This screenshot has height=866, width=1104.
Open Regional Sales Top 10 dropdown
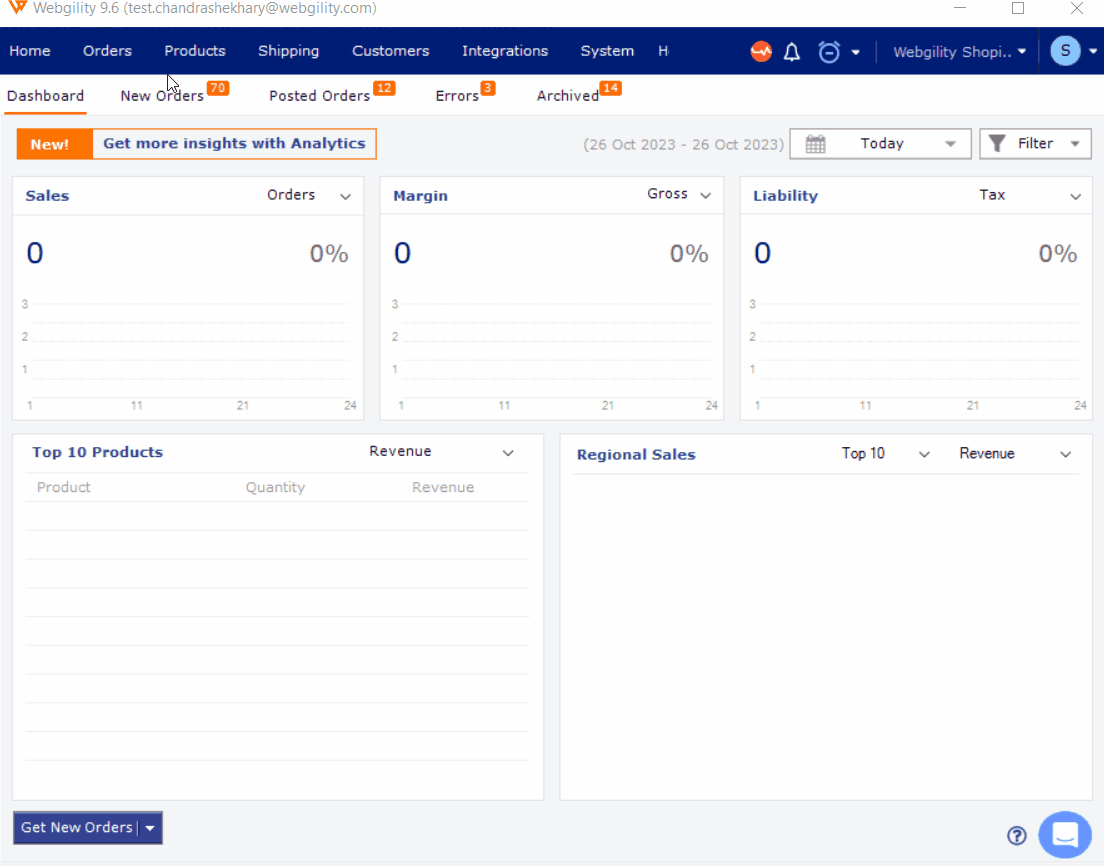924,455
